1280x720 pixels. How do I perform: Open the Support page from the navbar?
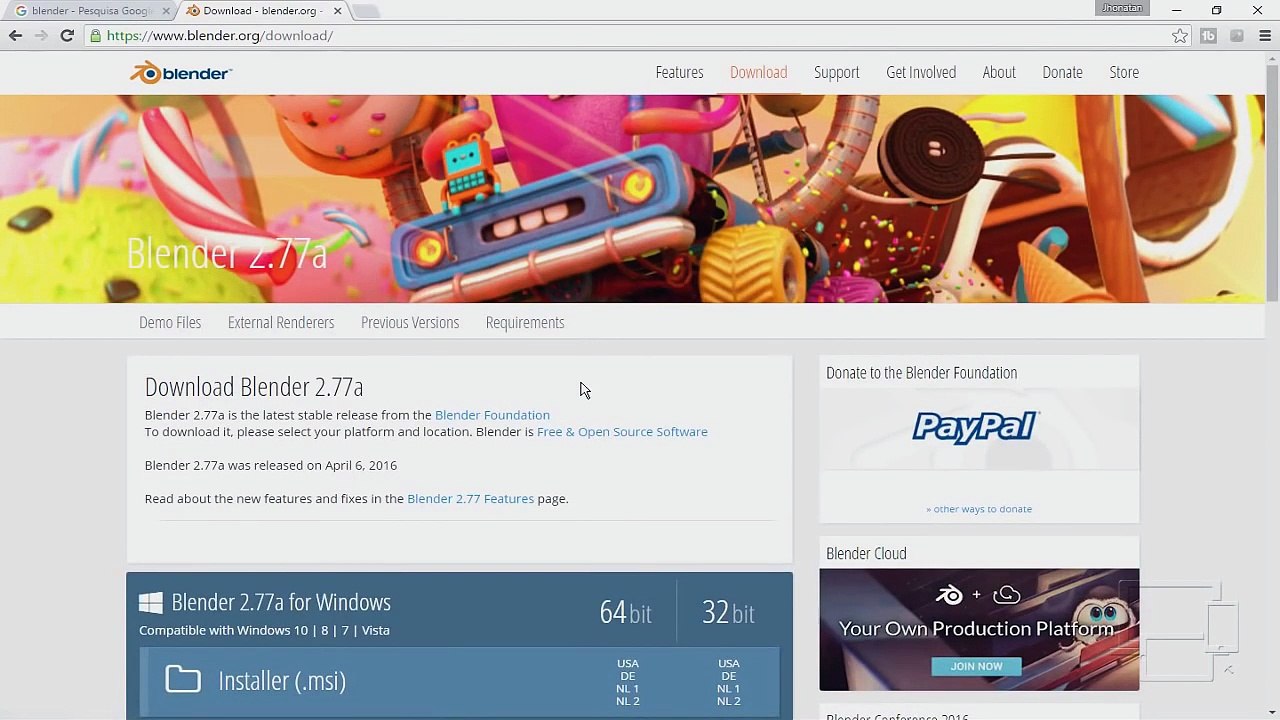tap(836, 72)
